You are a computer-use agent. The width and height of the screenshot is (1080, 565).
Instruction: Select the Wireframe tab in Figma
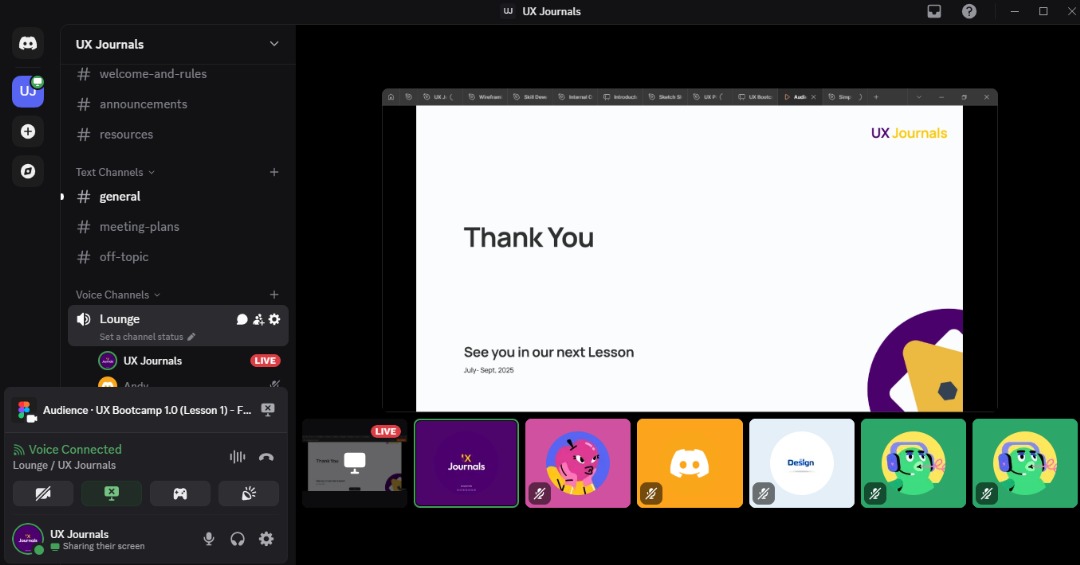[485, 97]
